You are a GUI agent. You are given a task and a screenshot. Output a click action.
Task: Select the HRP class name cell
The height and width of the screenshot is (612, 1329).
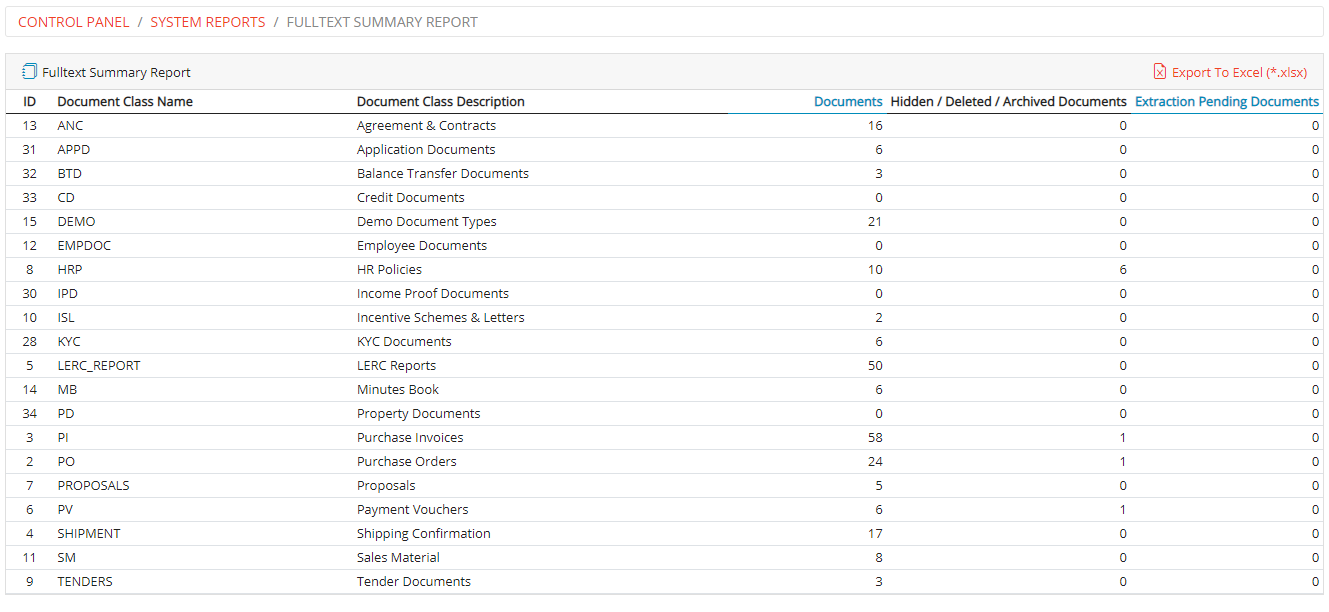[70, 270]
